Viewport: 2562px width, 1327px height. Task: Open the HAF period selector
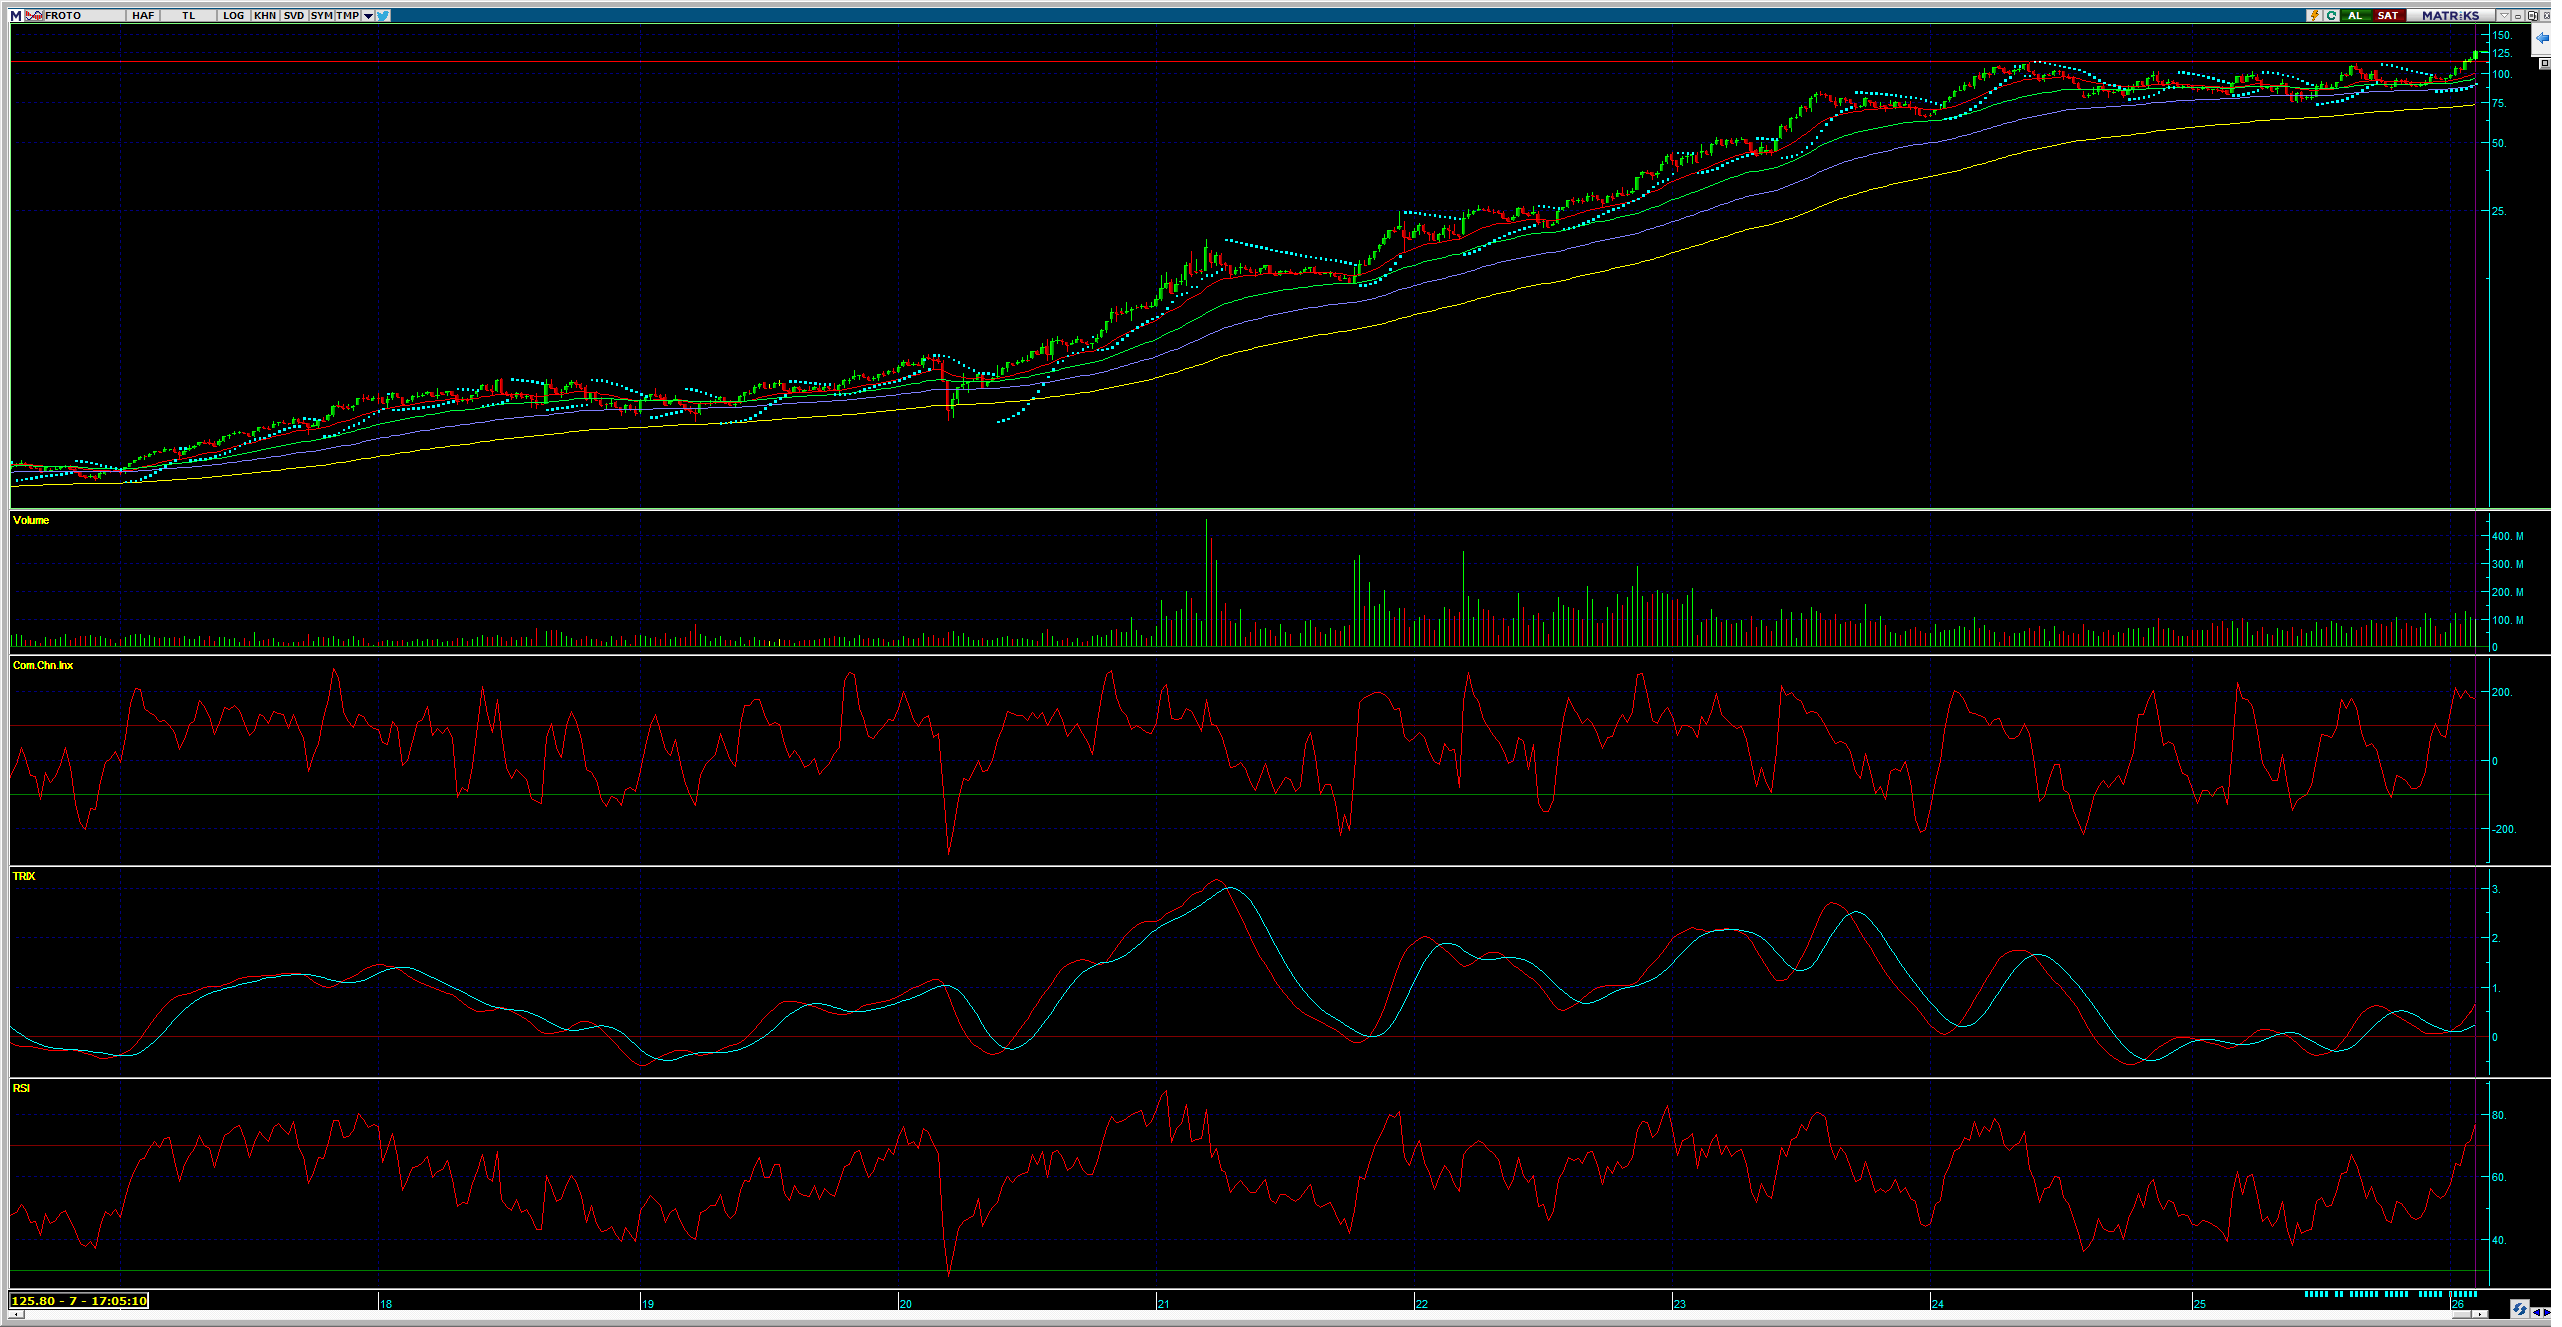tap(143, 15)
